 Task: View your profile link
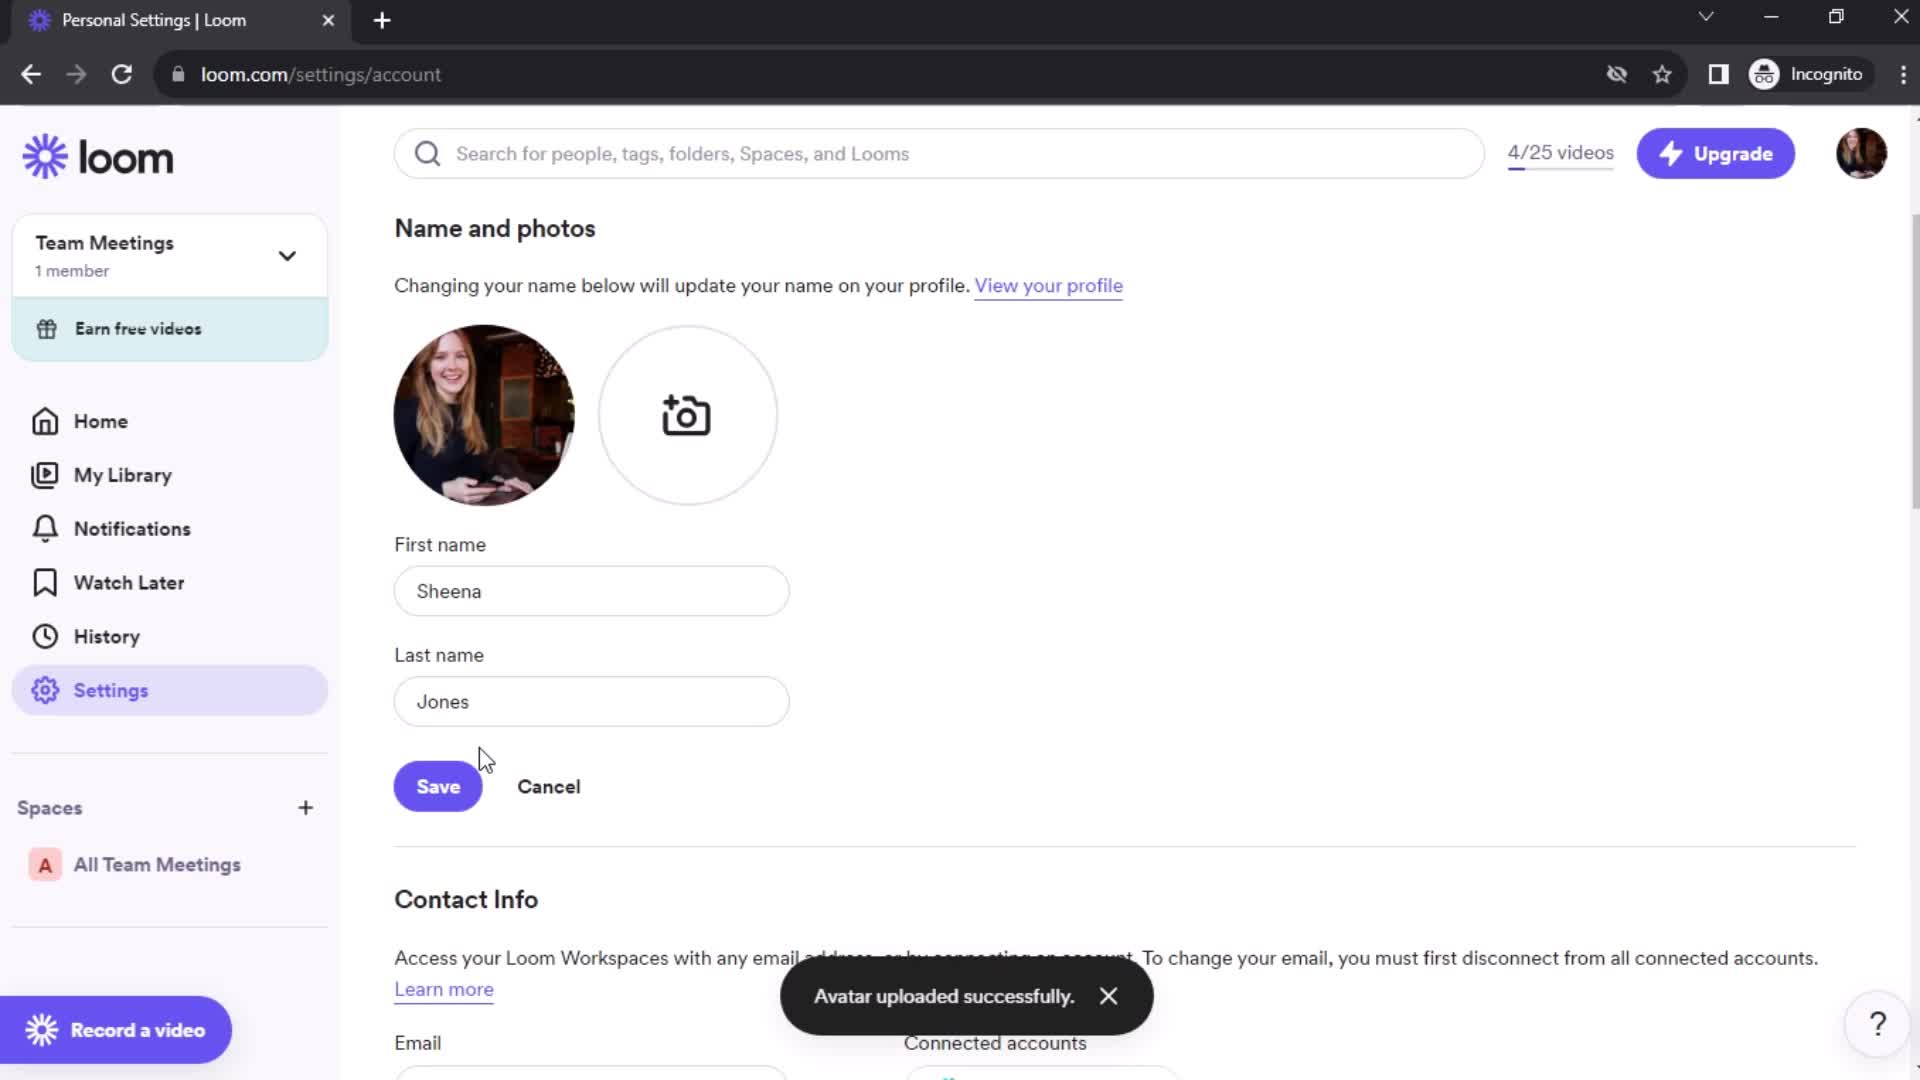tap(1050, 285)
